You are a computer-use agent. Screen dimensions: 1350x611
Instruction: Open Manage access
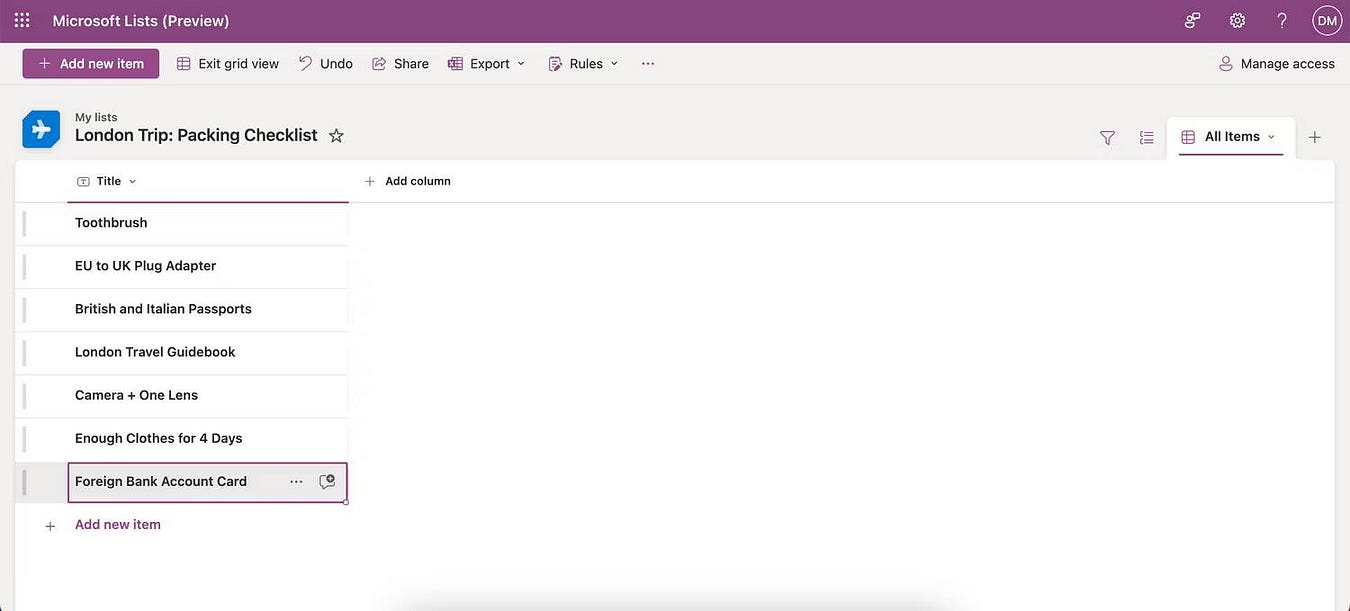pyautogui.click(x=1277, y=63)
